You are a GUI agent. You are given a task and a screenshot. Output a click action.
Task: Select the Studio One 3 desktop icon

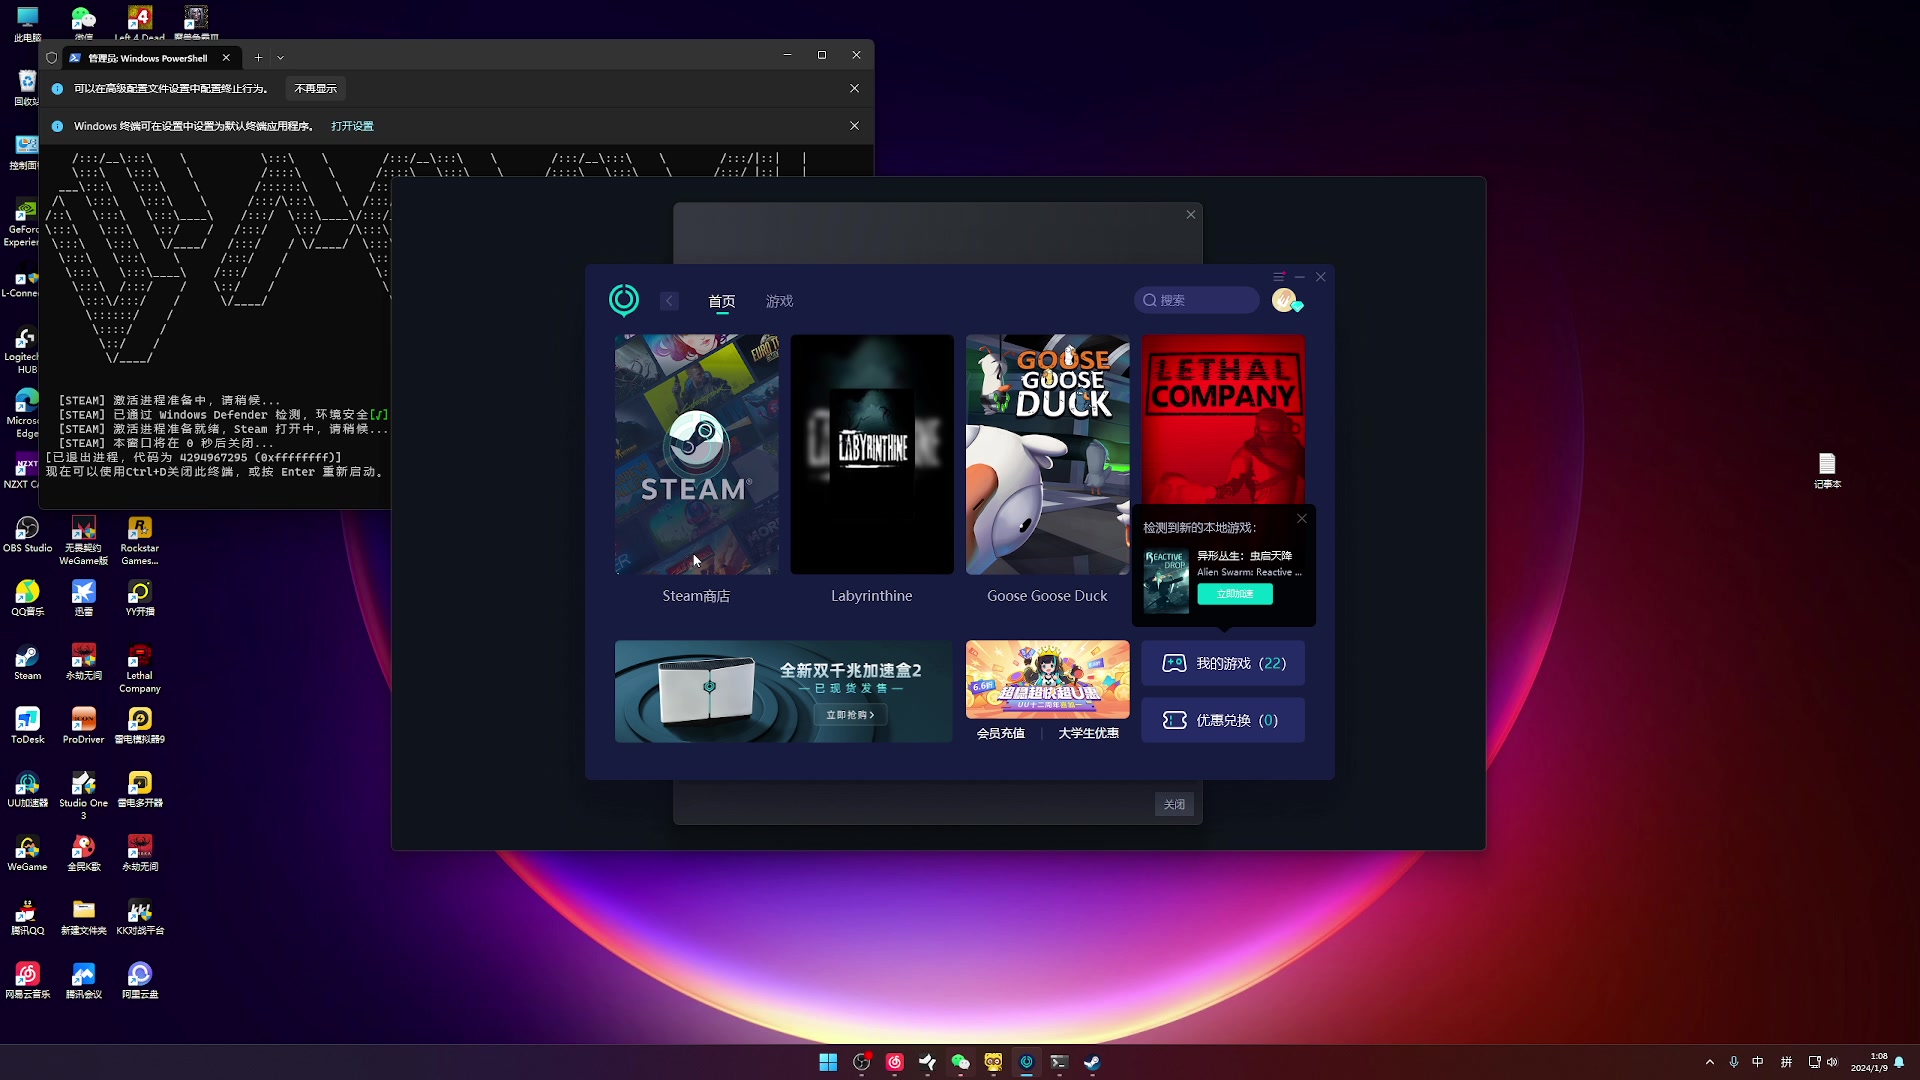[x=83, y=796]
